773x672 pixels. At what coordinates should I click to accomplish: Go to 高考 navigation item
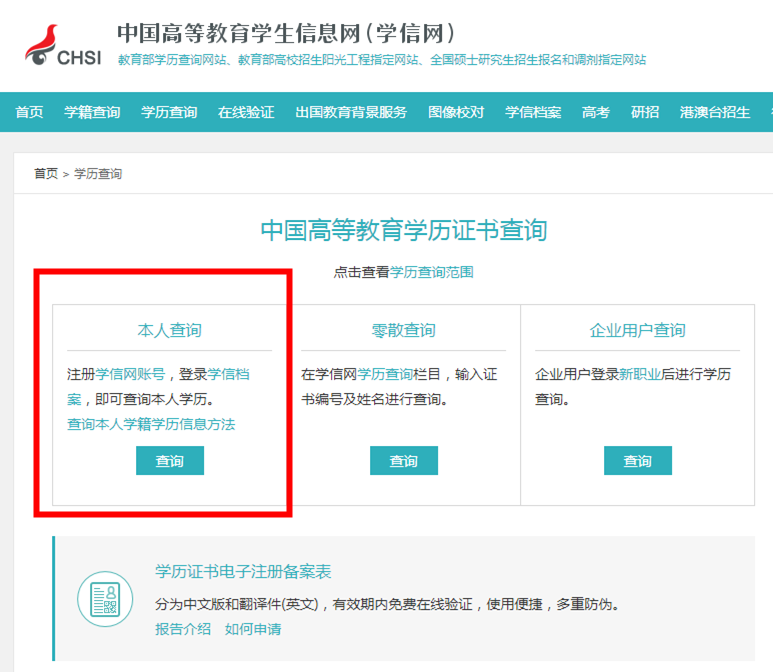[596, 112]
